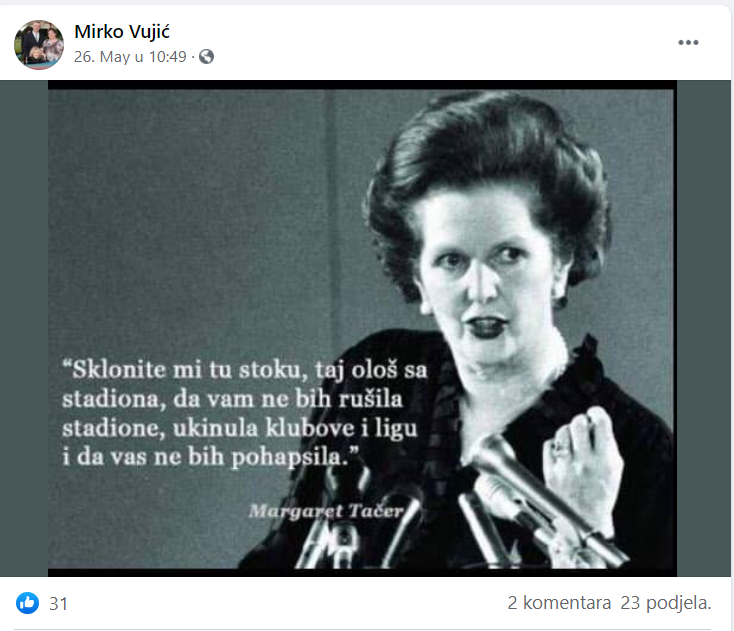Click the gray margin left of photo
The image size is (734, 631).
tap(24, 328)
